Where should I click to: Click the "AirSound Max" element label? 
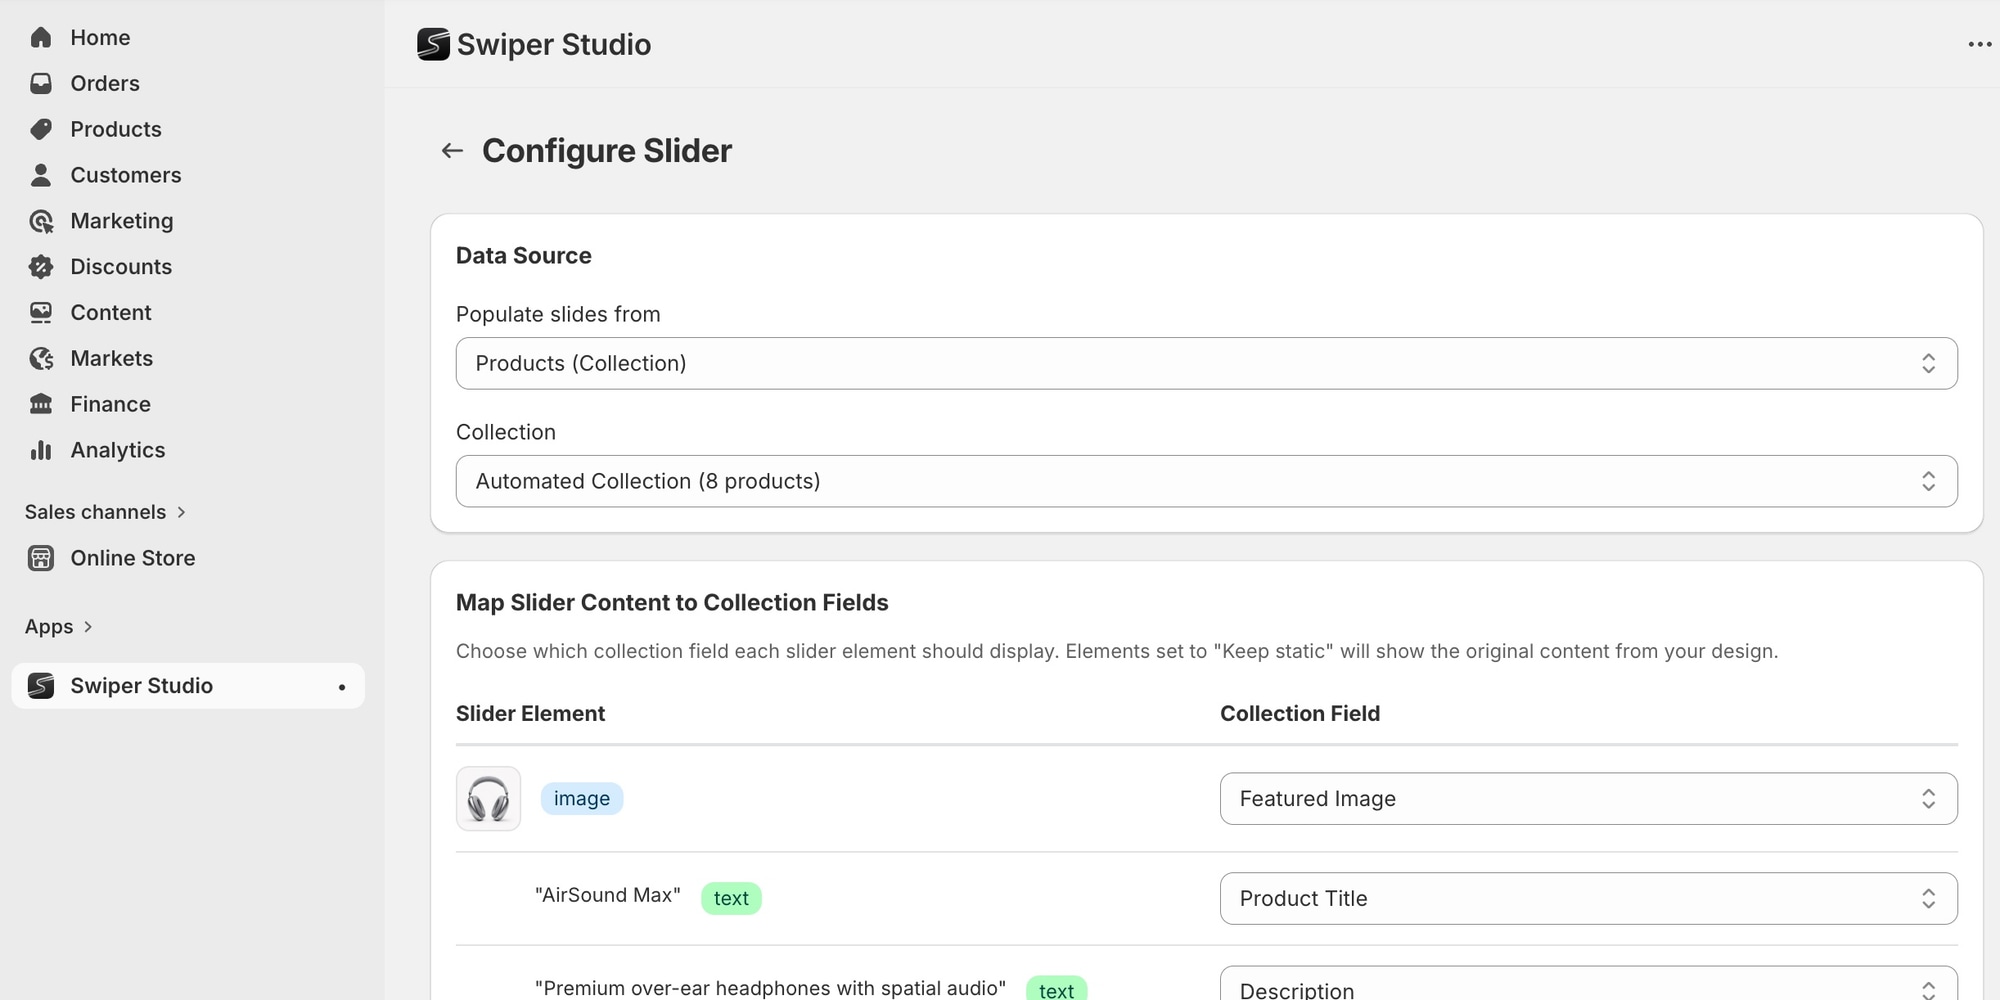coord(608,896)
